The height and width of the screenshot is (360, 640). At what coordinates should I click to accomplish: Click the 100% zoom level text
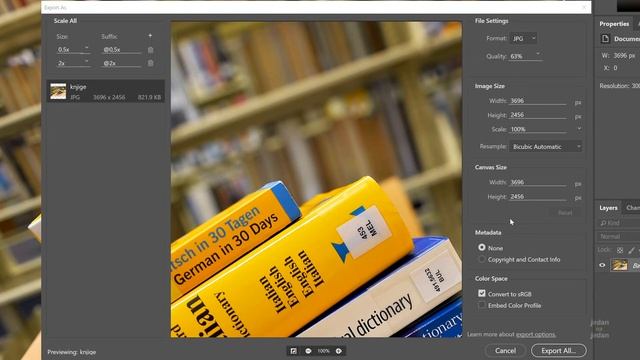323,351
